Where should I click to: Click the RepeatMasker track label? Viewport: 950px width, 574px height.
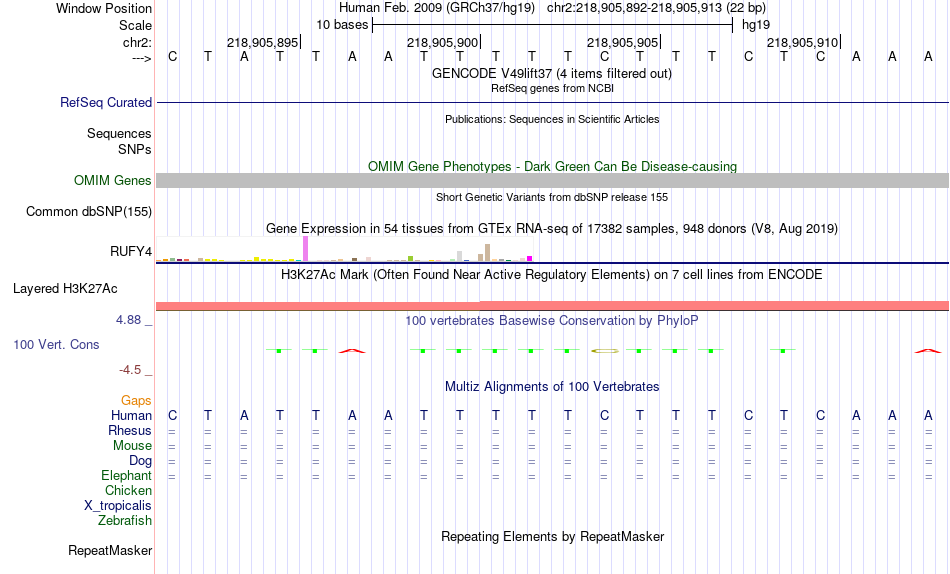pyautogui.click(x=110, y=550)
